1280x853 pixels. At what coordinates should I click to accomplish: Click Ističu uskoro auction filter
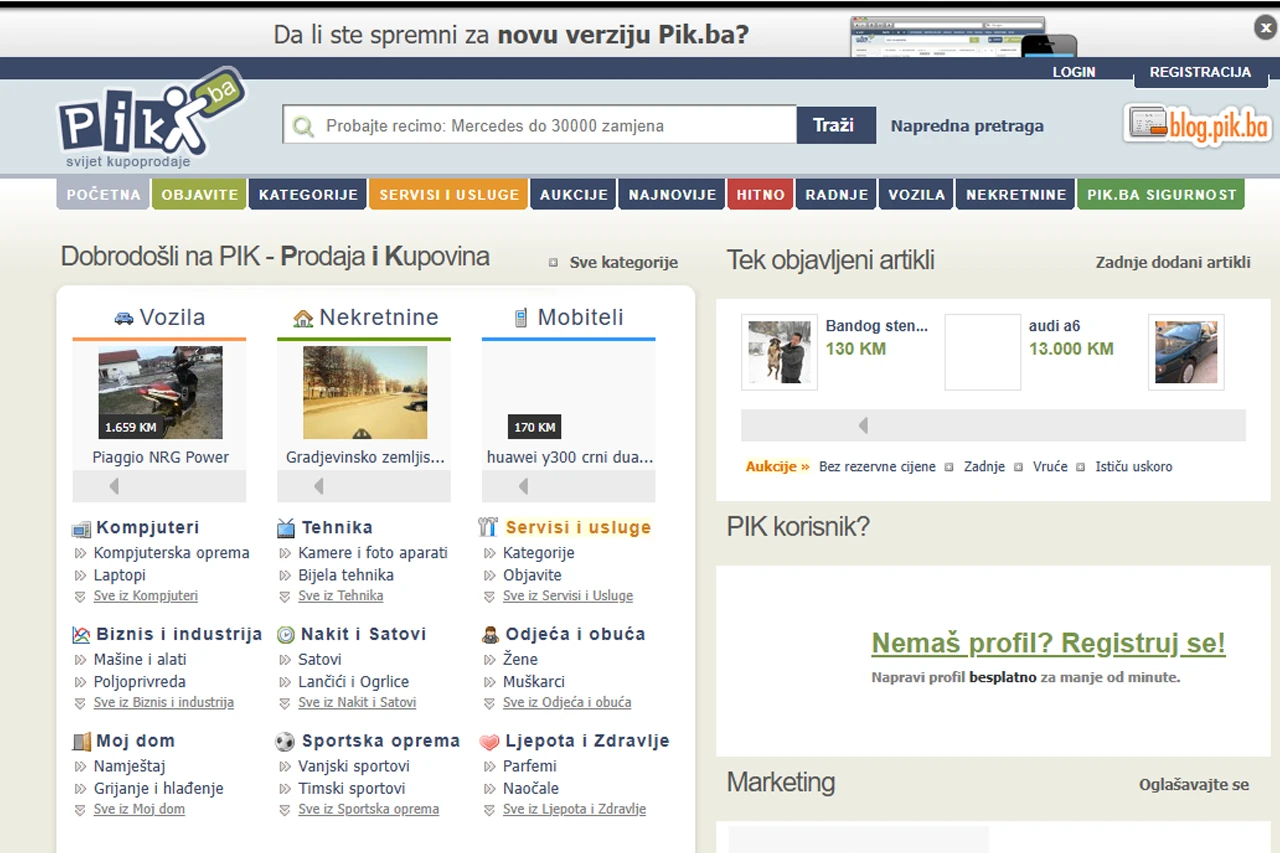click(1134, 467)
